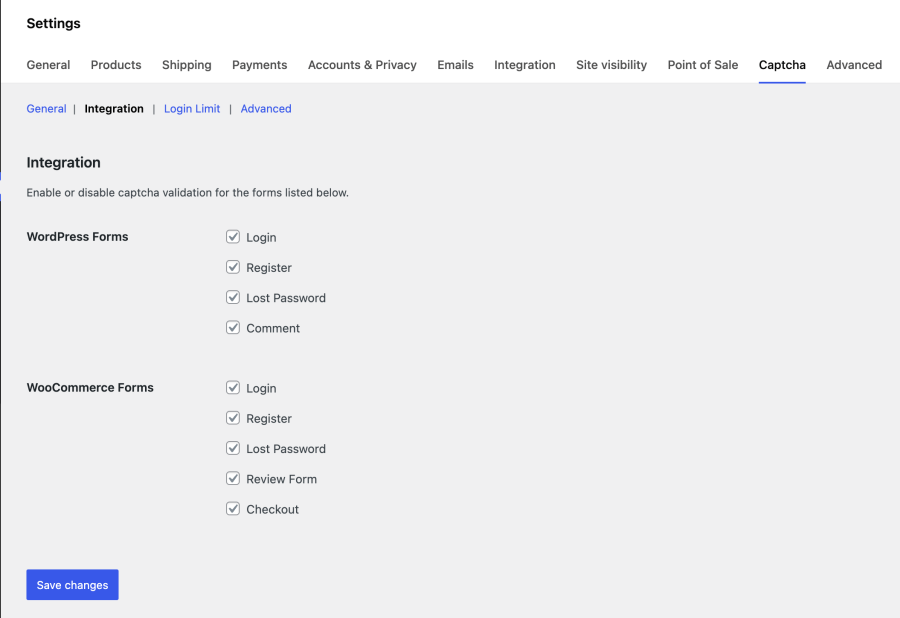
Task: Open the Site visibility tab
Action: [x=611, y=65]
